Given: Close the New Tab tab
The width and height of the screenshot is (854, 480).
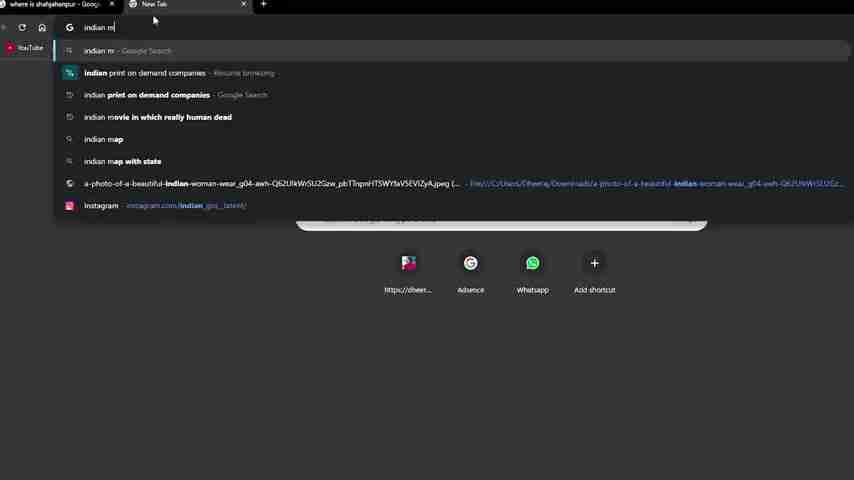Looking at the screenshot, I should [243, 5].
